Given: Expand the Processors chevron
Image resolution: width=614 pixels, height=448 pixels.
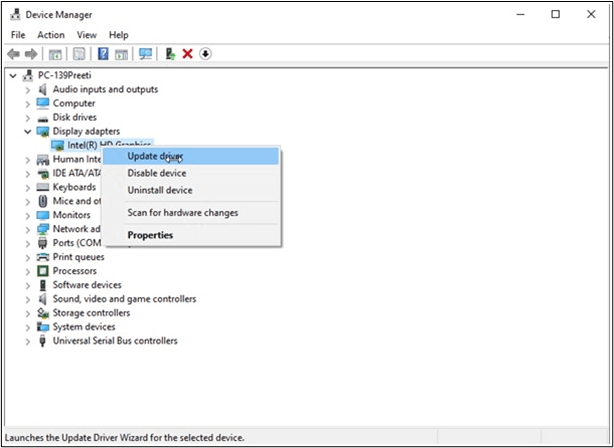Looking at the screenshot, I should click(x=27, y=271).
